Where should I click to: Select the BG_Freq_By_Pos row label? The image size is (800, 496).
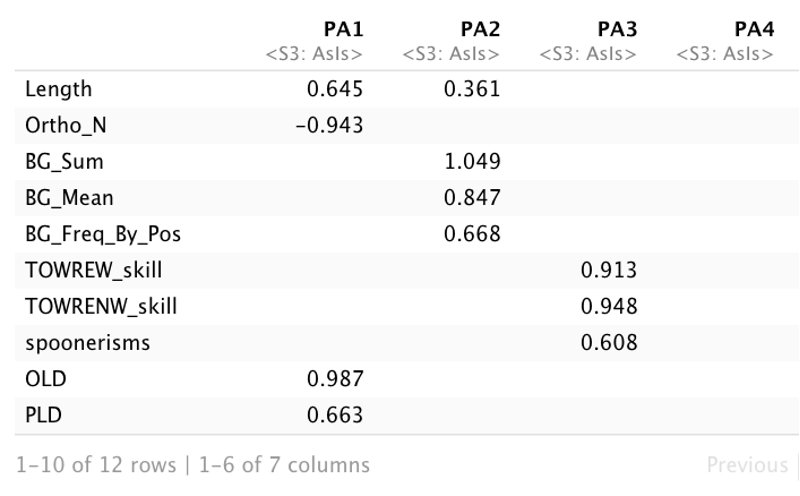coord(103,234)
